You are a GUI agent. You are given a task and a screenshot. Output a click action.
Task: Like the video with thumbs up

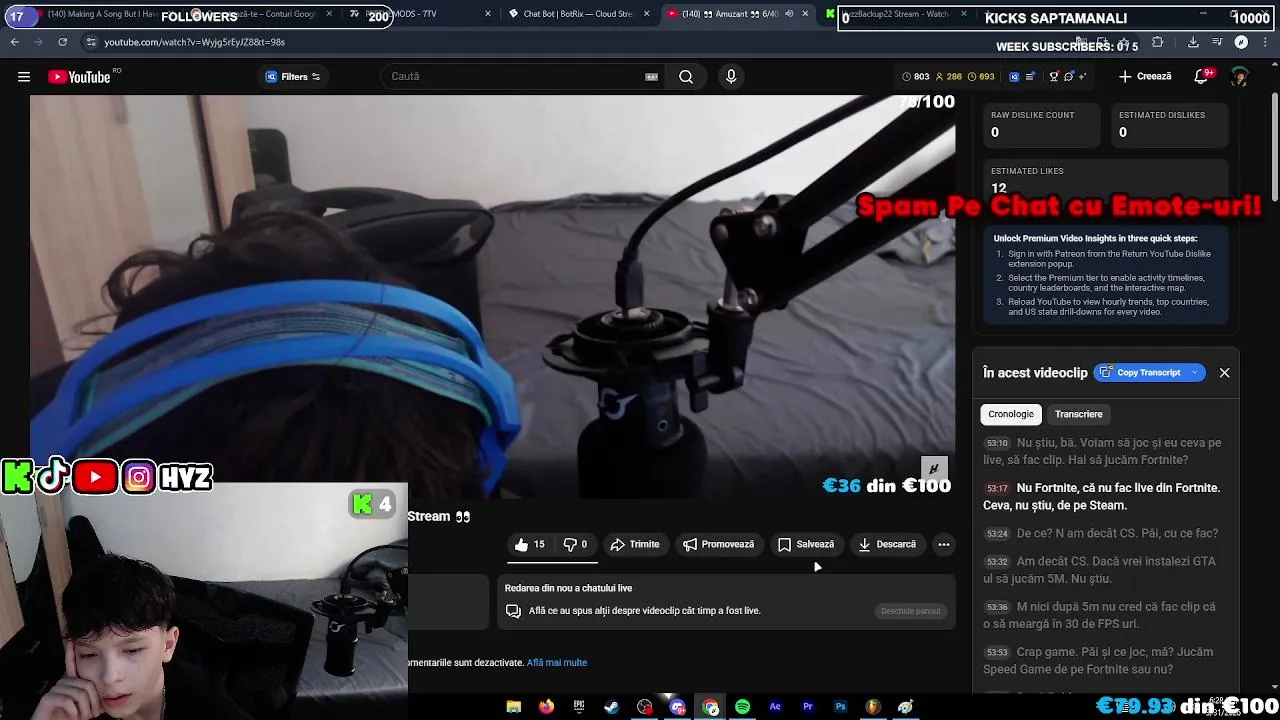coord(530,544)
